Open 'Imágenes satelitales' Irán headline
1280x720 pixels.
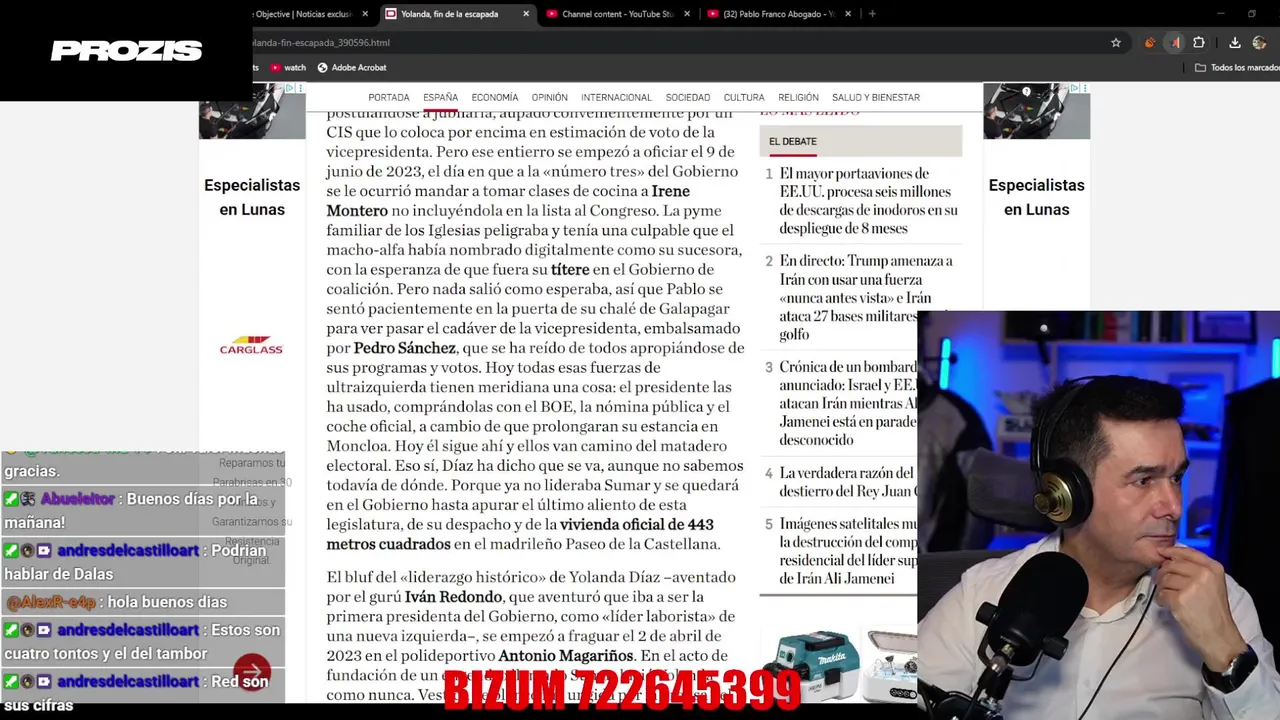[x=848, y=551]
